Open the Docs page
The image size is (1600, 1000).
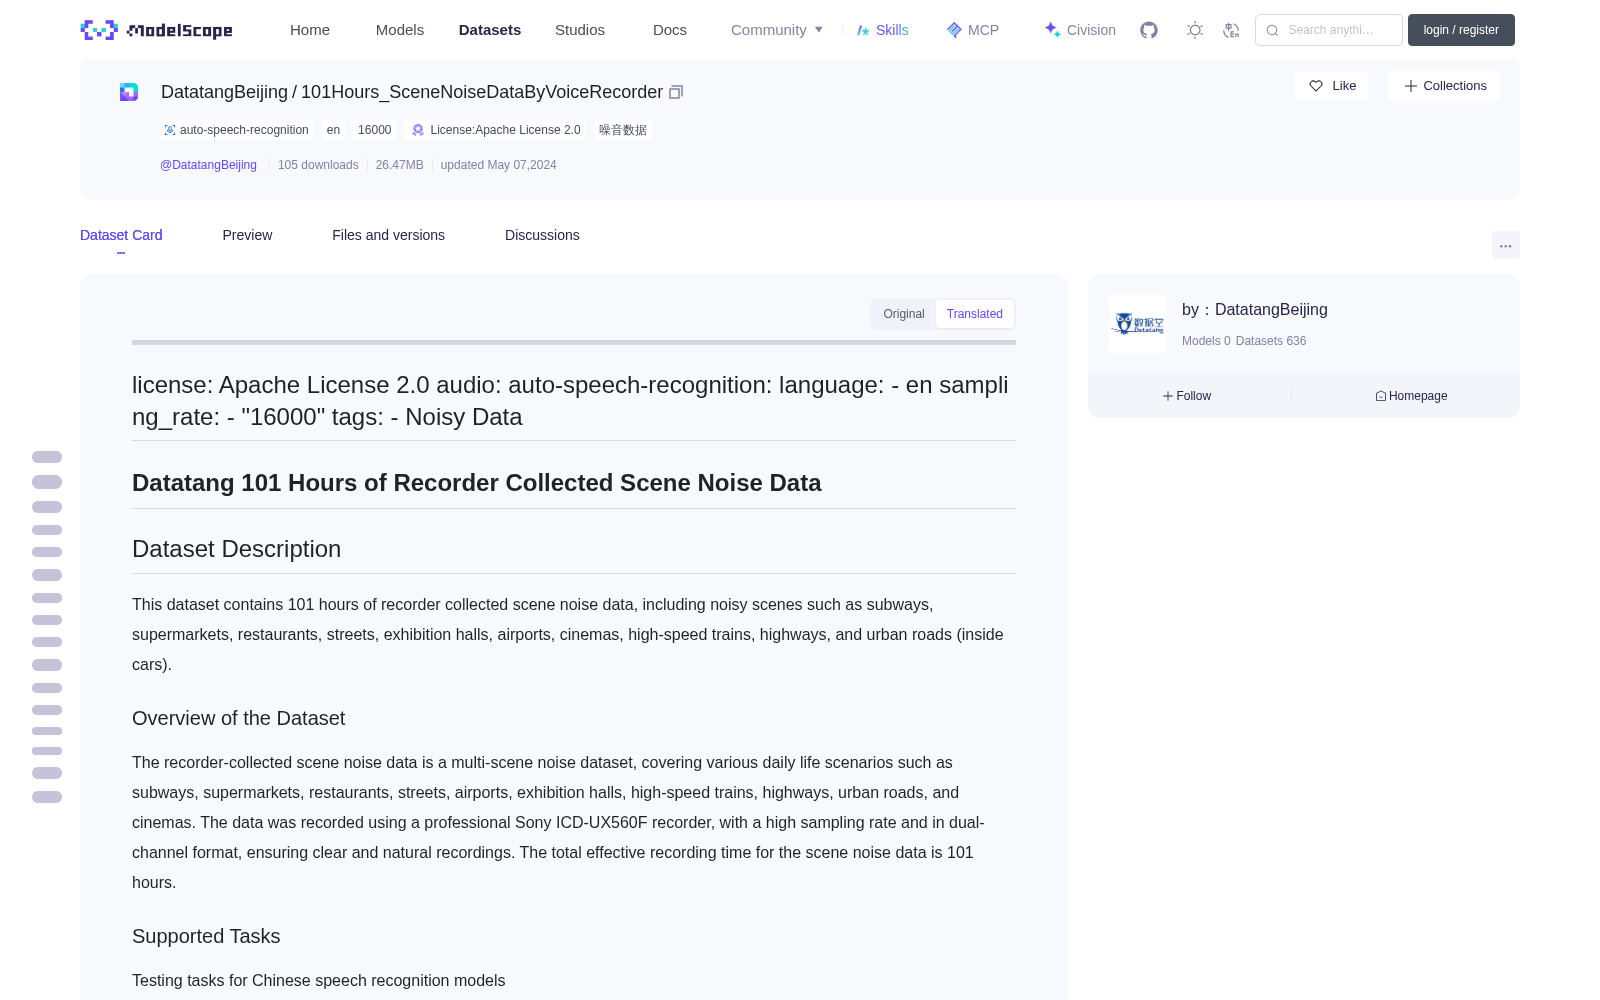click(670, 30)
